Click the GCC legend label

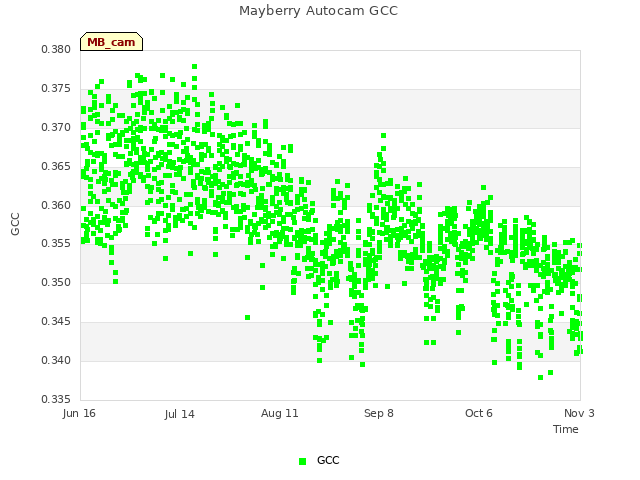point(328,460)
